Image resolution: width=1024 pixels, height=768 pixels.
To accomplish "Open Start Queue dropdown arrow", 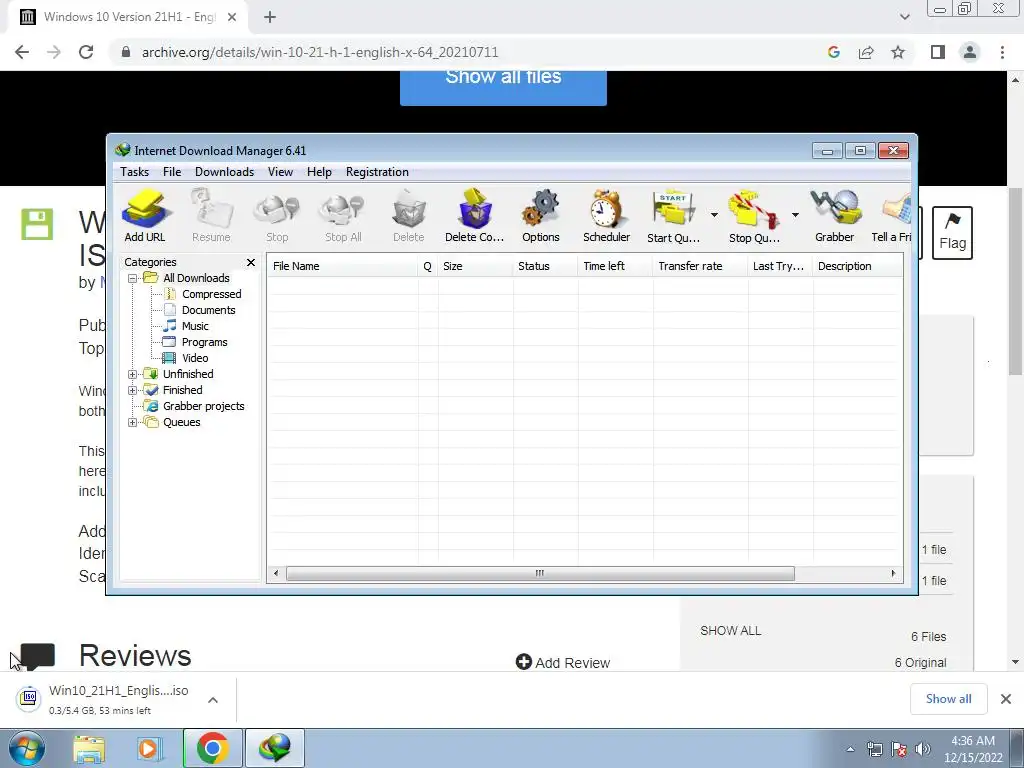I will pyautogui.click(x=714, y=215).
